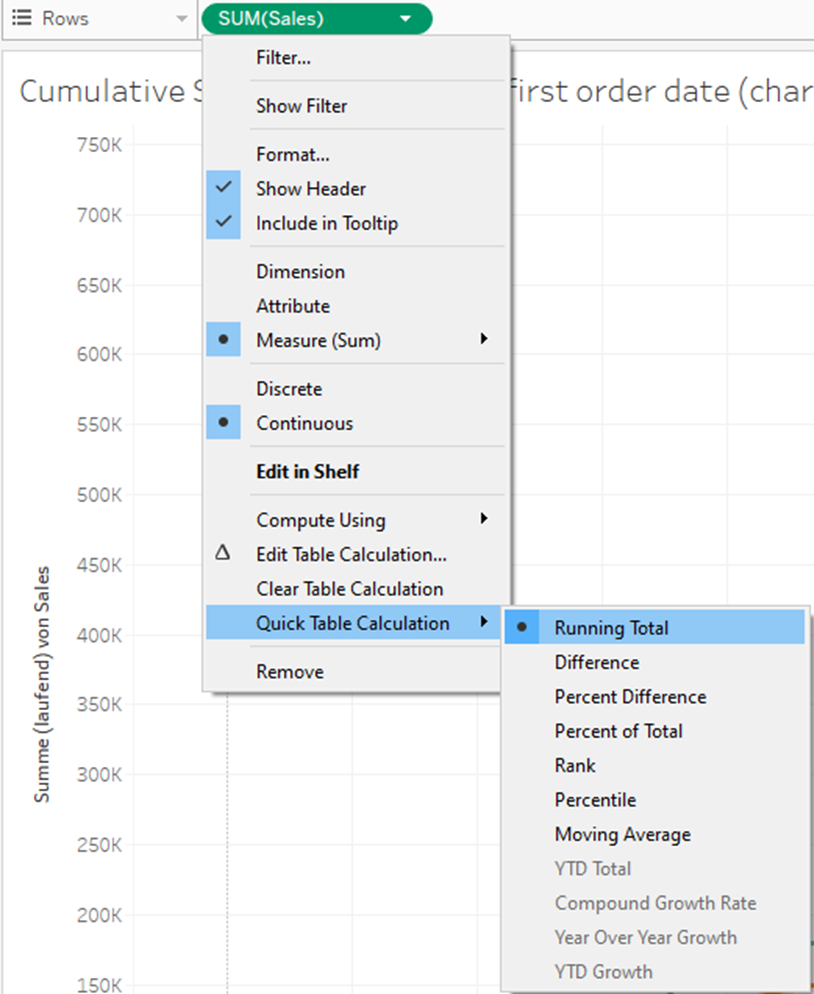Open the Quick Table Calculation submenu
The image size is (814, 994).
click(x=352, y=623)
